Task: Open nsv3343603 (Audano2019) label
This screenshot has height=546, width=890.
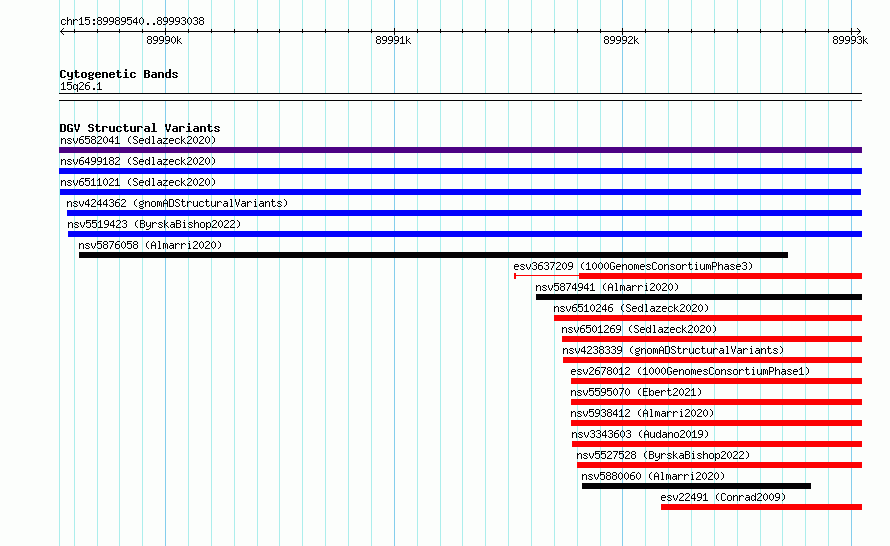Action: pos(640,434)
